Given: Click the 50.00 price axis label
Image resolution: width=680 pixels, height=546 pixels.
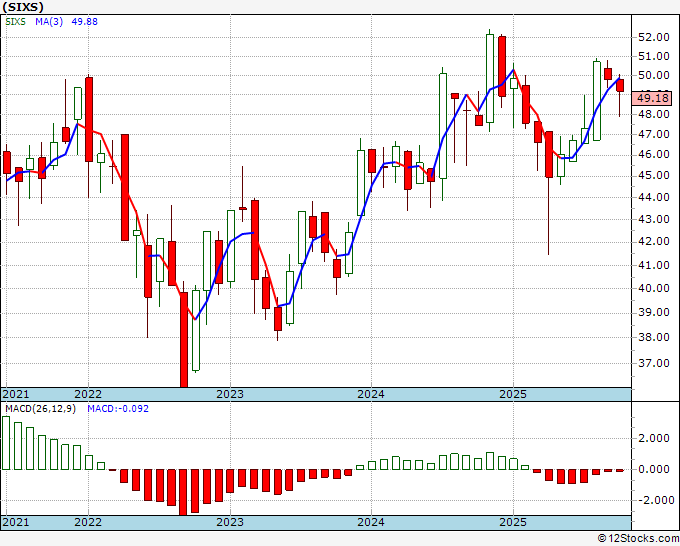Looking at the screenshot, I should pos(654,75).
